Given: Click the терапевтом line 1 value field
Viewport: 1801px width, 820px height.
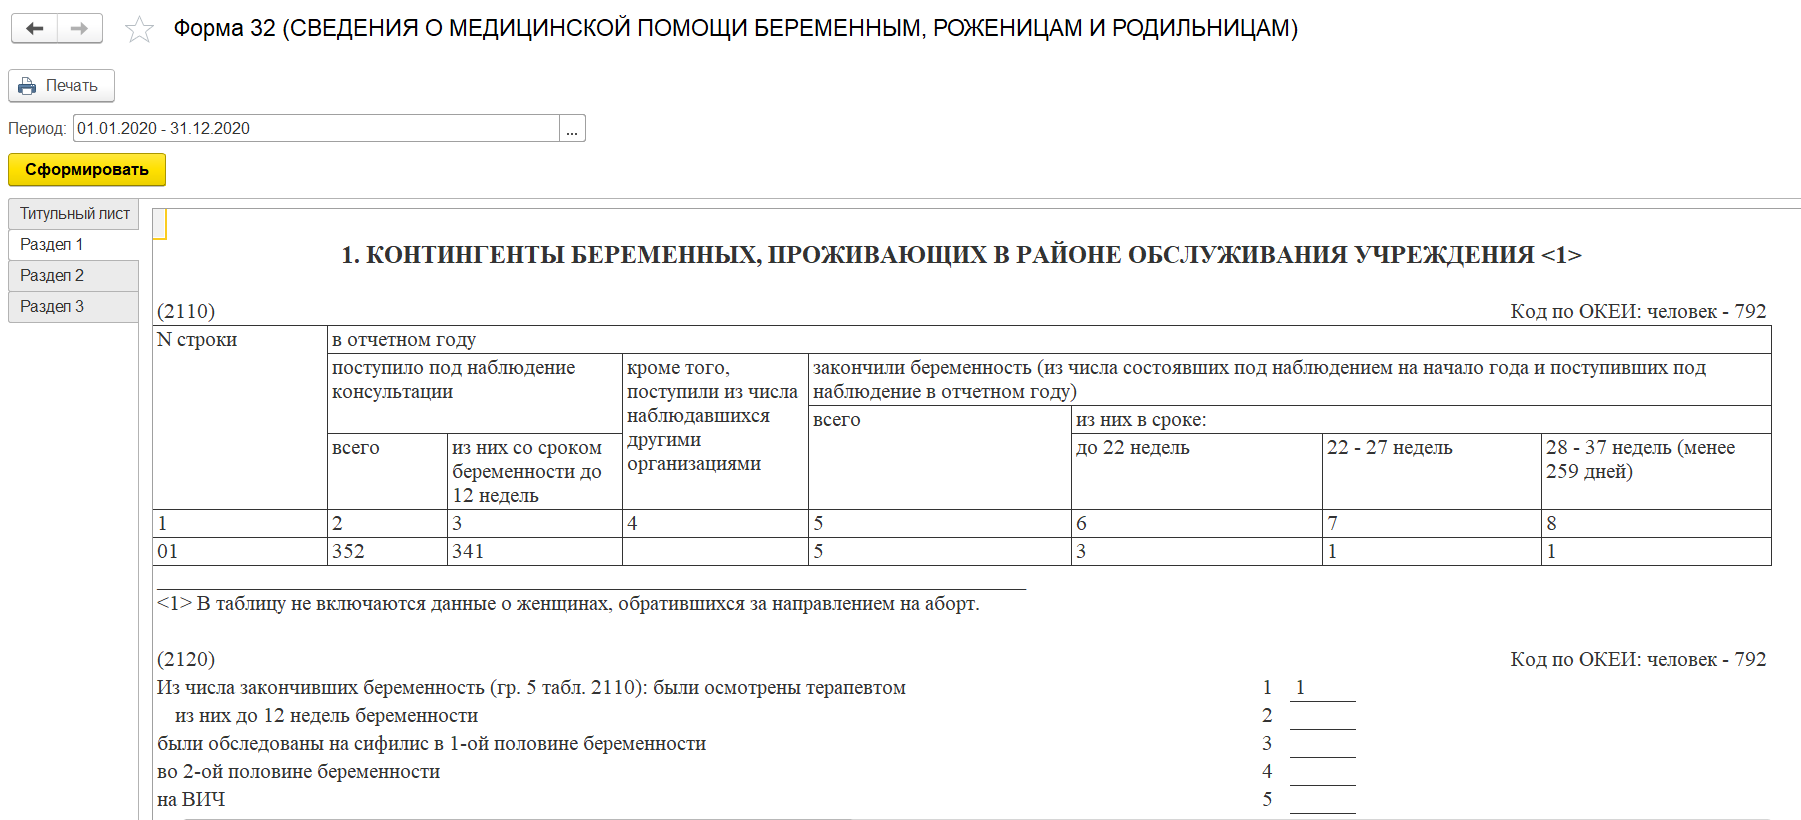Looking at the screenshot, I should [x=1322, y=688].
